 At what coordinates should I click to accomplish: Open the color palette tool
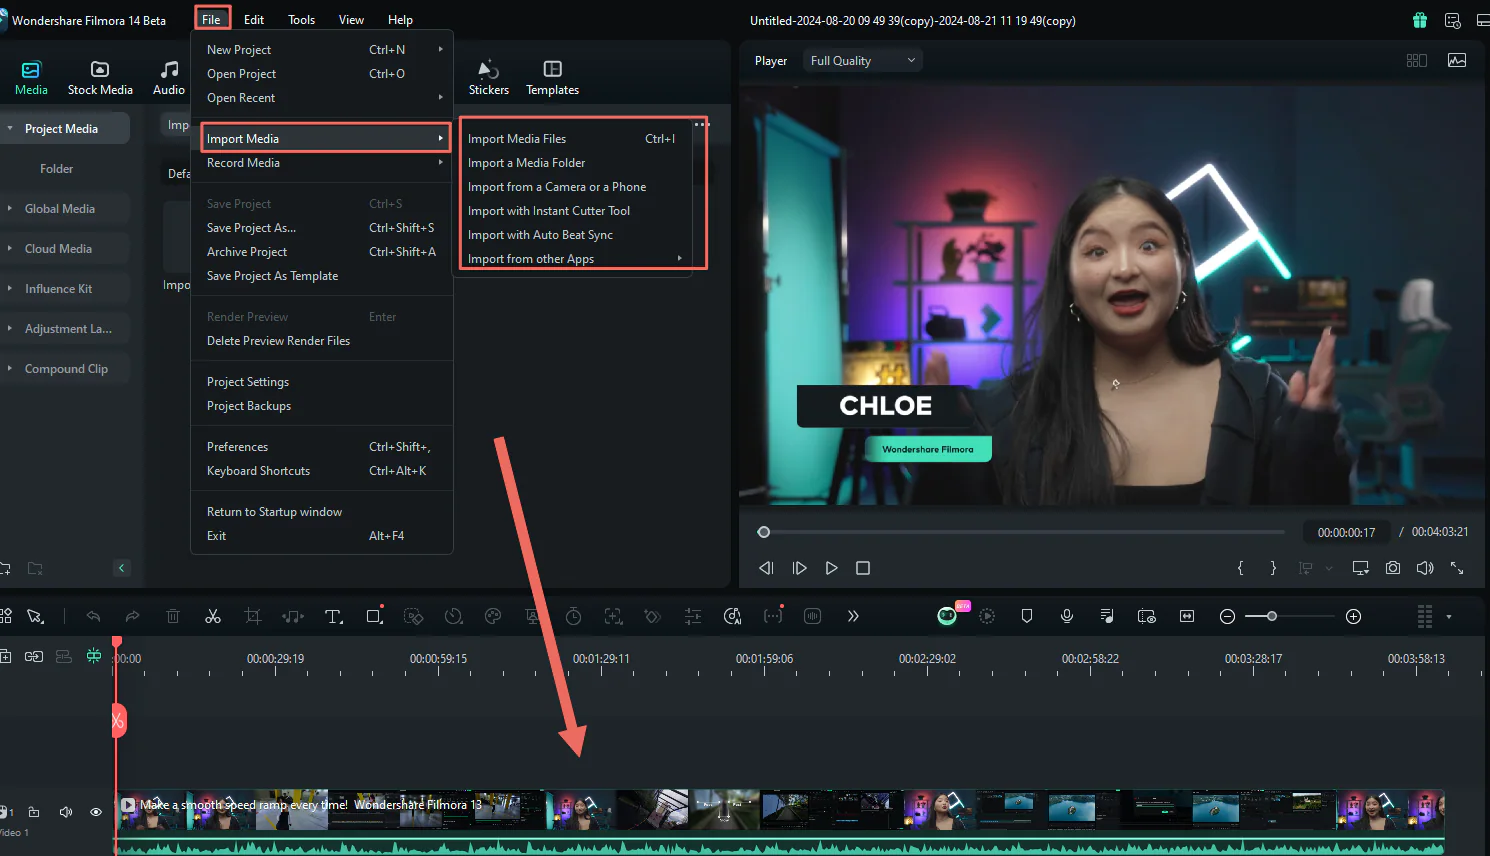[x=493, y=616]
